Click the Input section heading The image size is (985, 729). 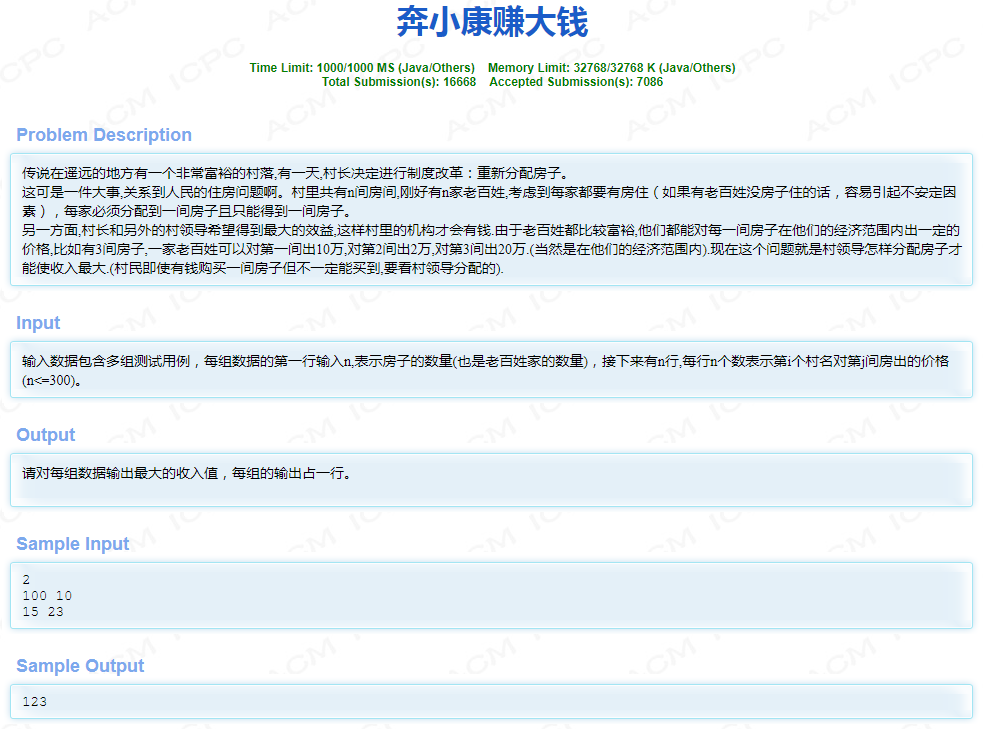pos(38,322)
